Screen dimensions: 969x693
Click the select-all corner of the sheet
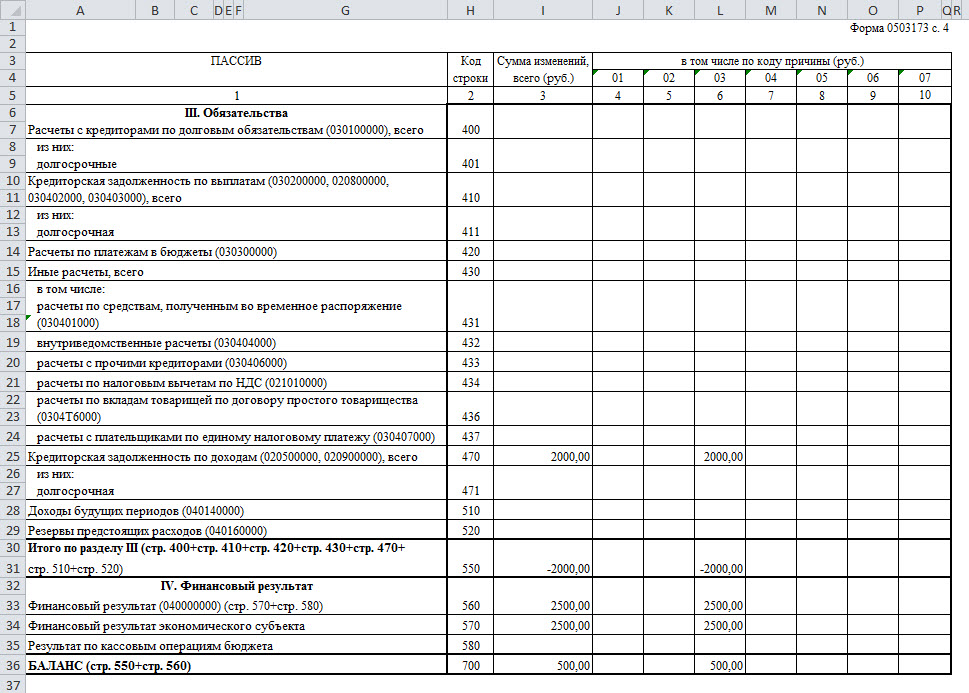point(12,10)
